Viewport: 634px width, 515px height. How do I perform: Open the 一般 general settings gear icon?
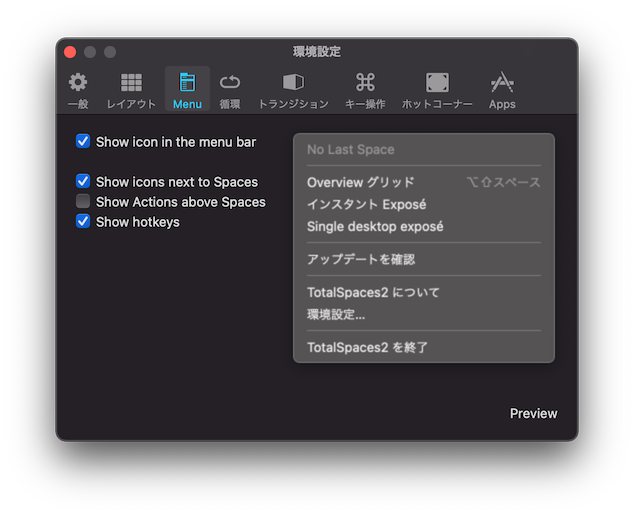78,82
